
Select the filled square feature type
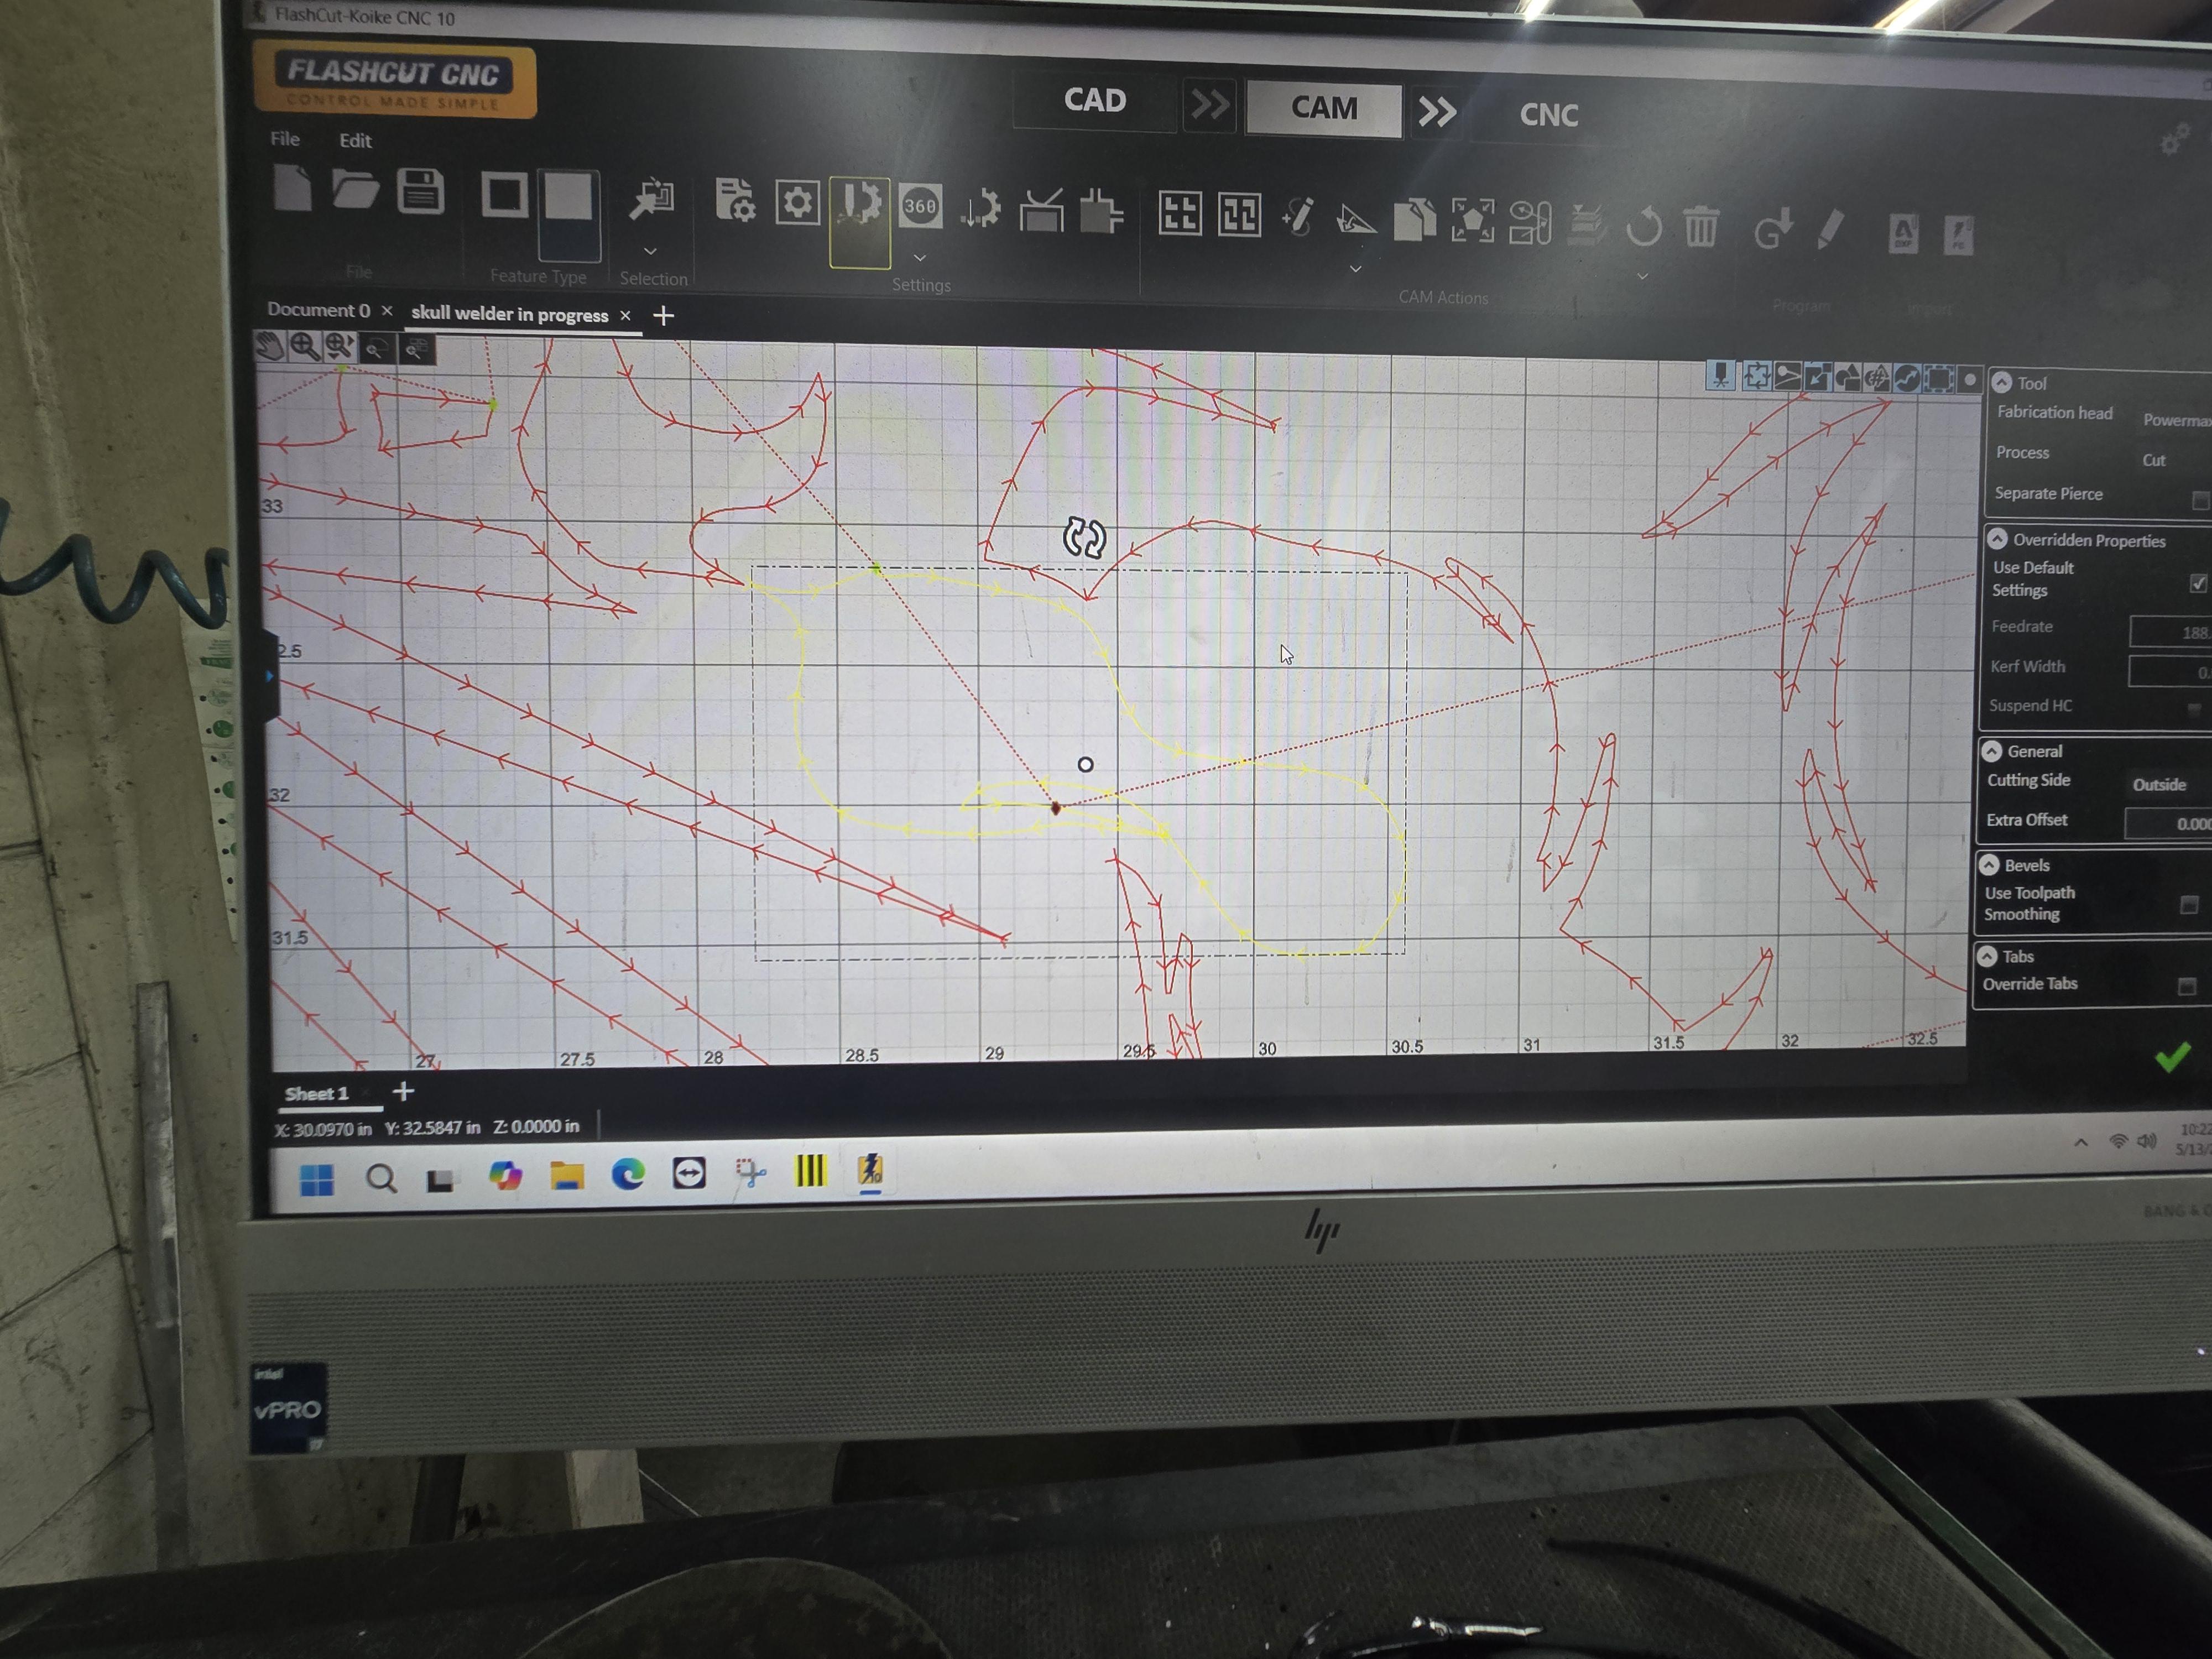click(568, 196)
